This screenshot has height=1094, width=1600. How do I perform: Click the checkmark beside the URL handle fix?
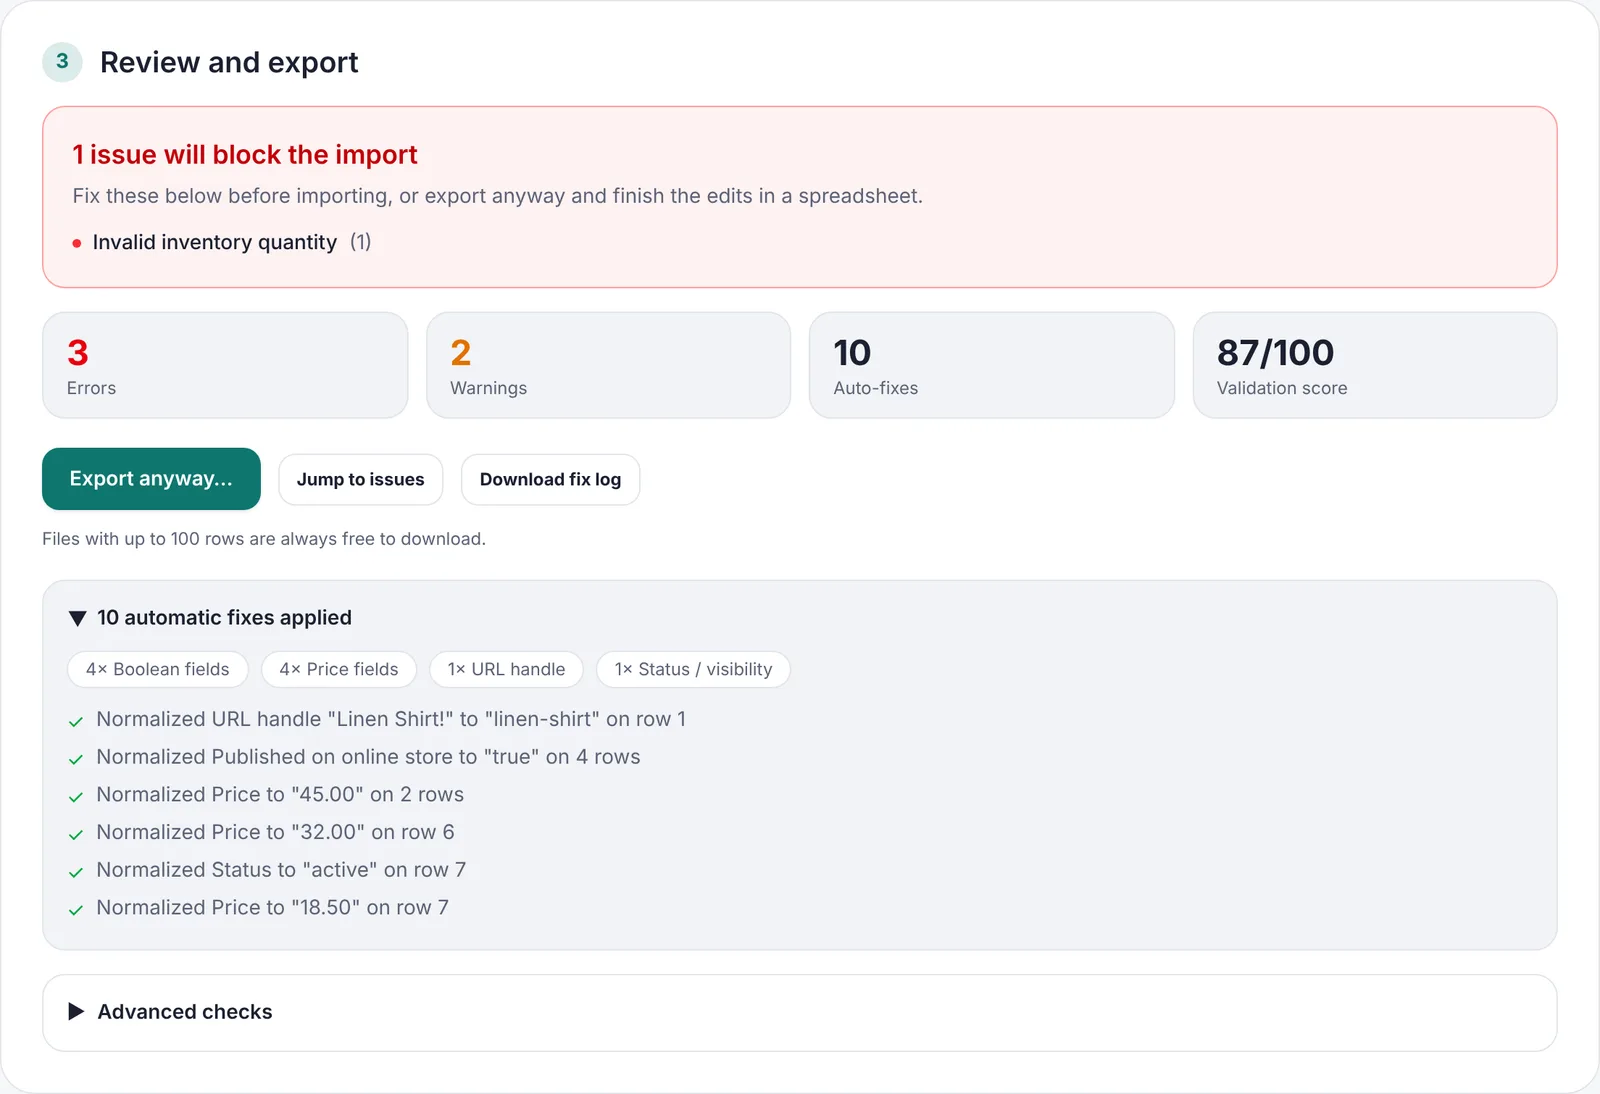(76, 722)
